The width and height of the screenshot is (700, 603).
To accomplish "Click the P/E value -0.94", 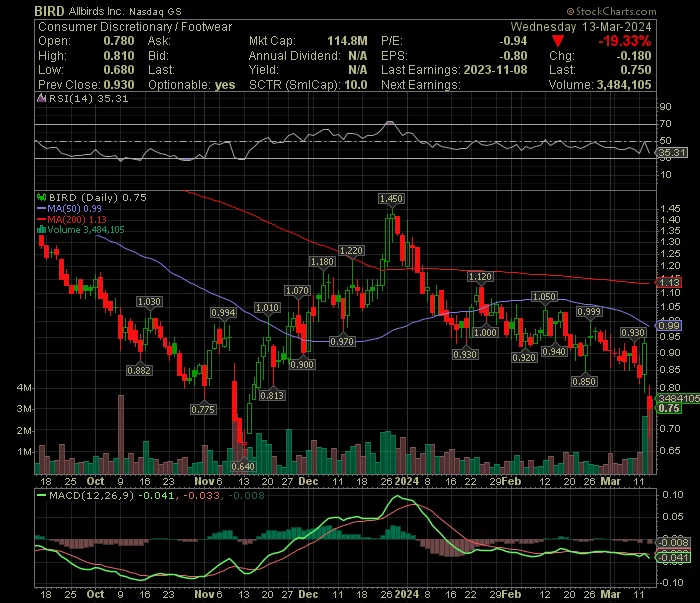I will [513, 41].
